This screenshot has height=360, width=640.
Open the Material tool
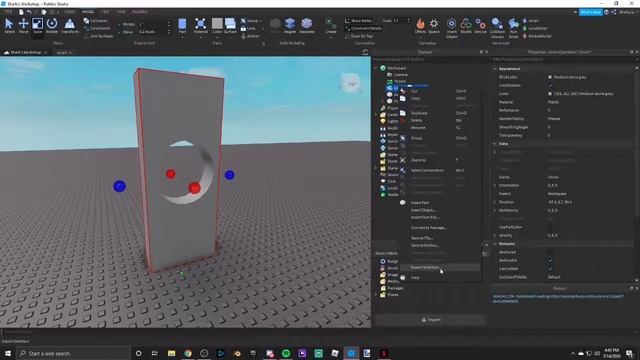(x=200, y=26)
